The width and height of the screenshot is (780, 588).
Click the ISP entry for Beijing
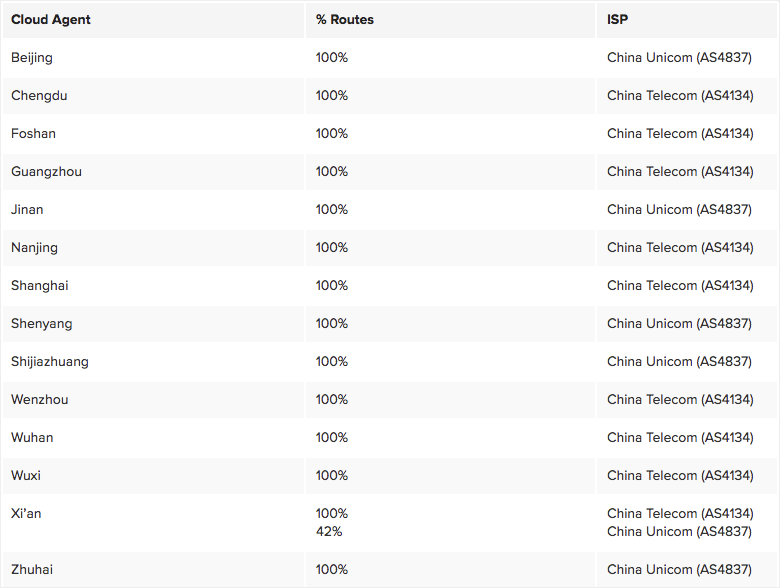[679, 58]
